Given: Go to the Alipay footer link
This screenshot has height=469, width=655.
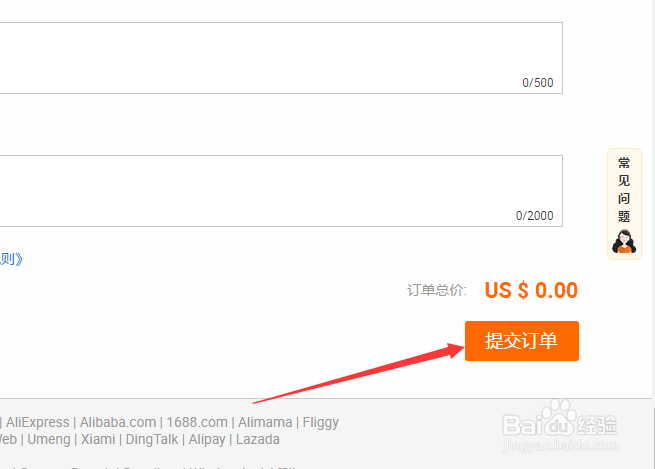Looking at the screenshot, I should pyautogui.click(x=208, y=439).
